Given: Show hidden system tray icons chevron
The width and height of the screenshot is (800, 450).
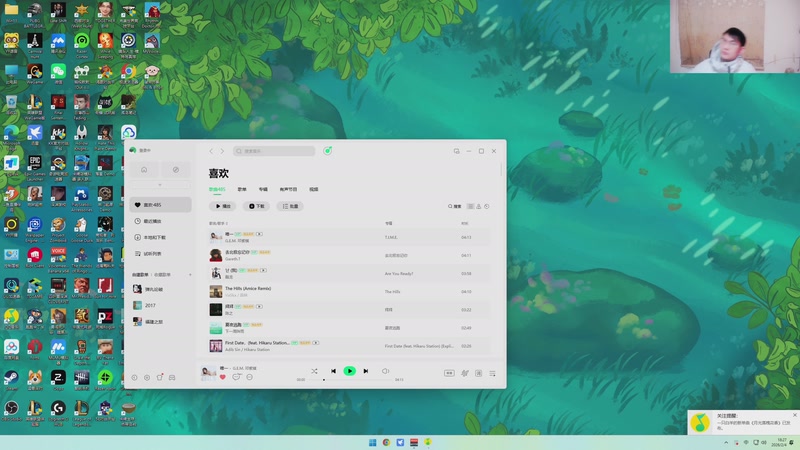Looking at the screenshot, I should point(726,442).
